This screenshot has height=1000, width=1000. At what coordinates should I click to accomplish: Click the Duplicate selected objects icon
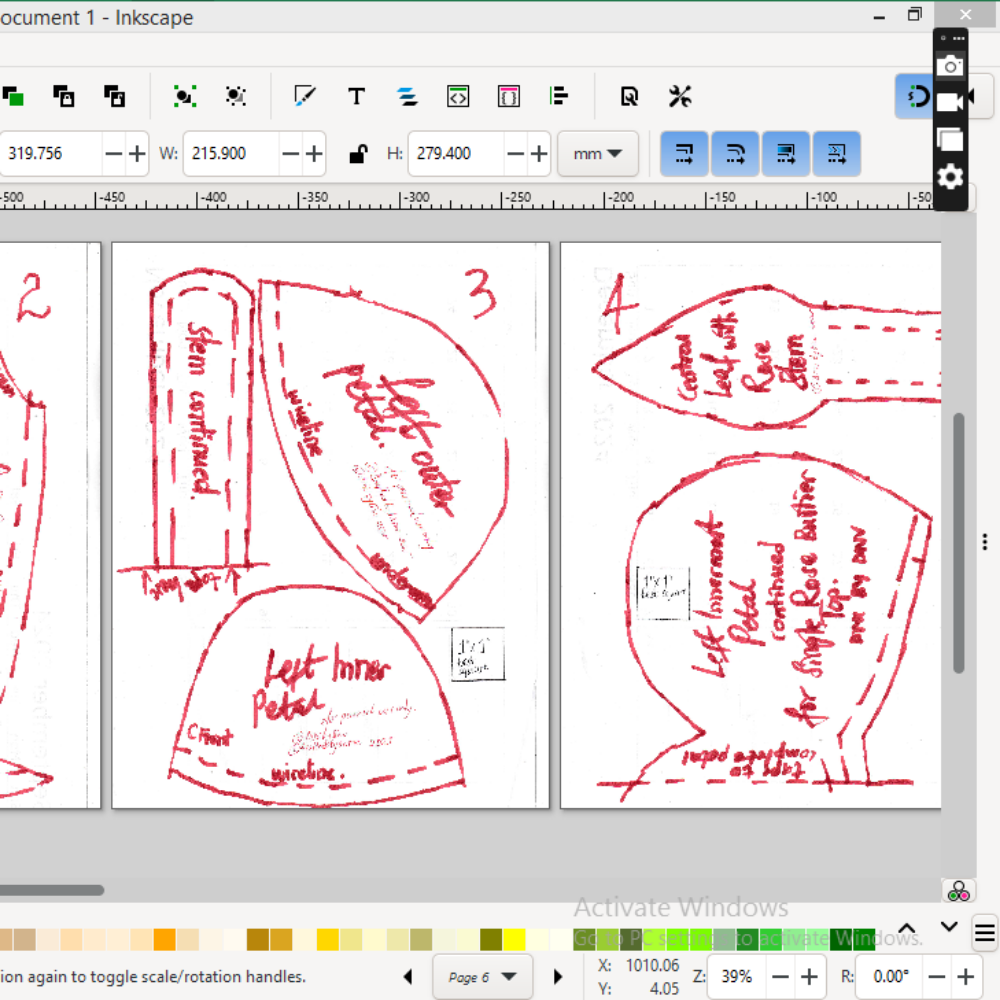13,97
